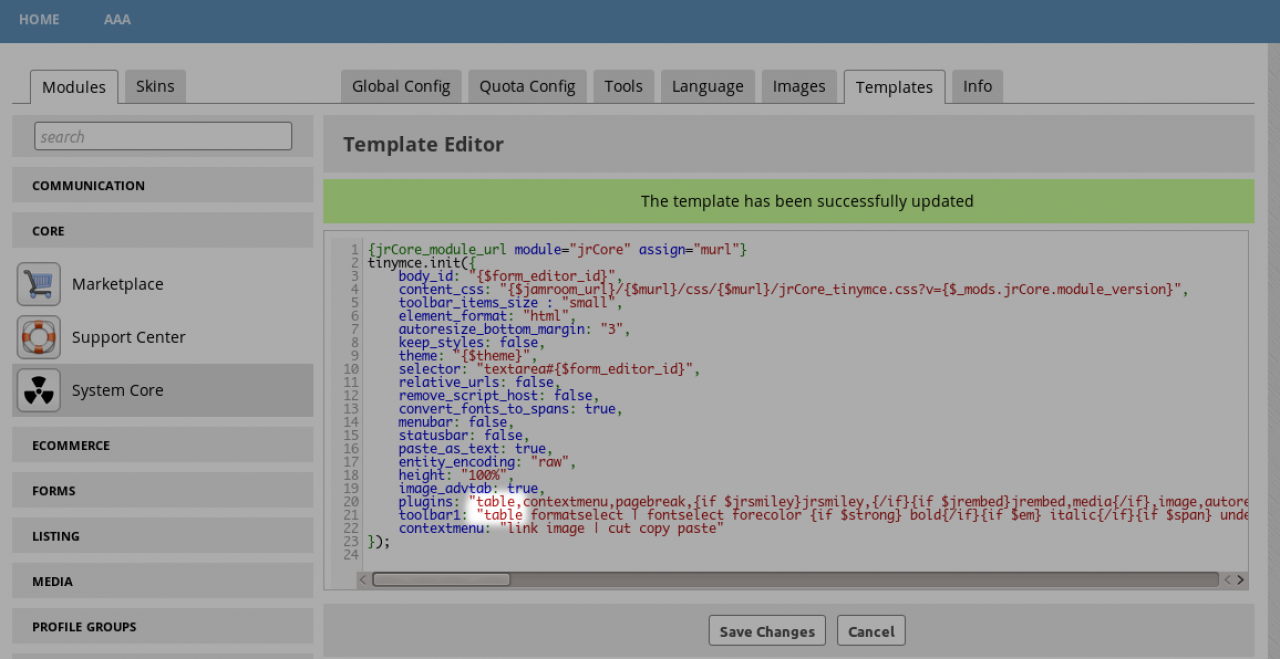1280x659 pixels.
Task: Open the Quota Config tab
Action: tap(527, 86)
